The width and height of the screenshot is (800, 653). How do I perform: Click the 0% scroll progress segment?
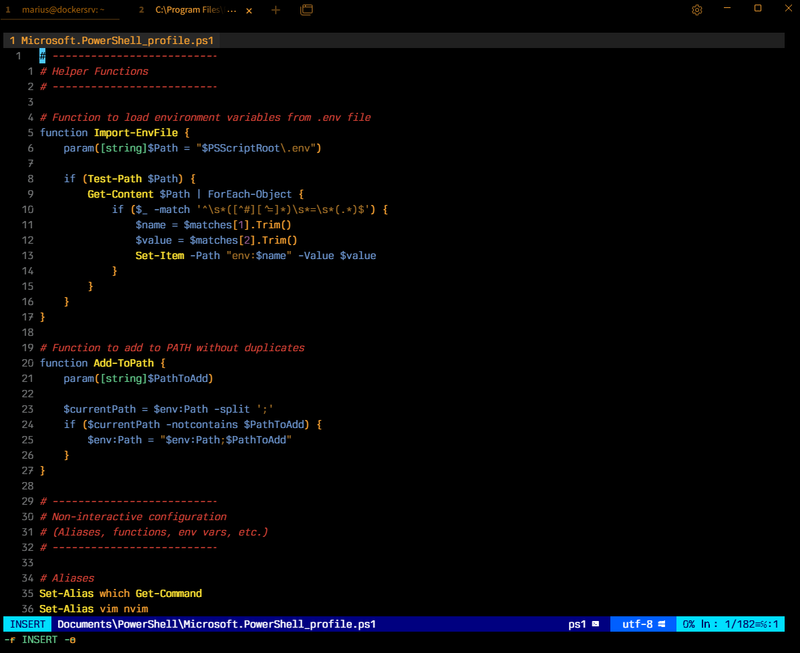click(690, 623)
